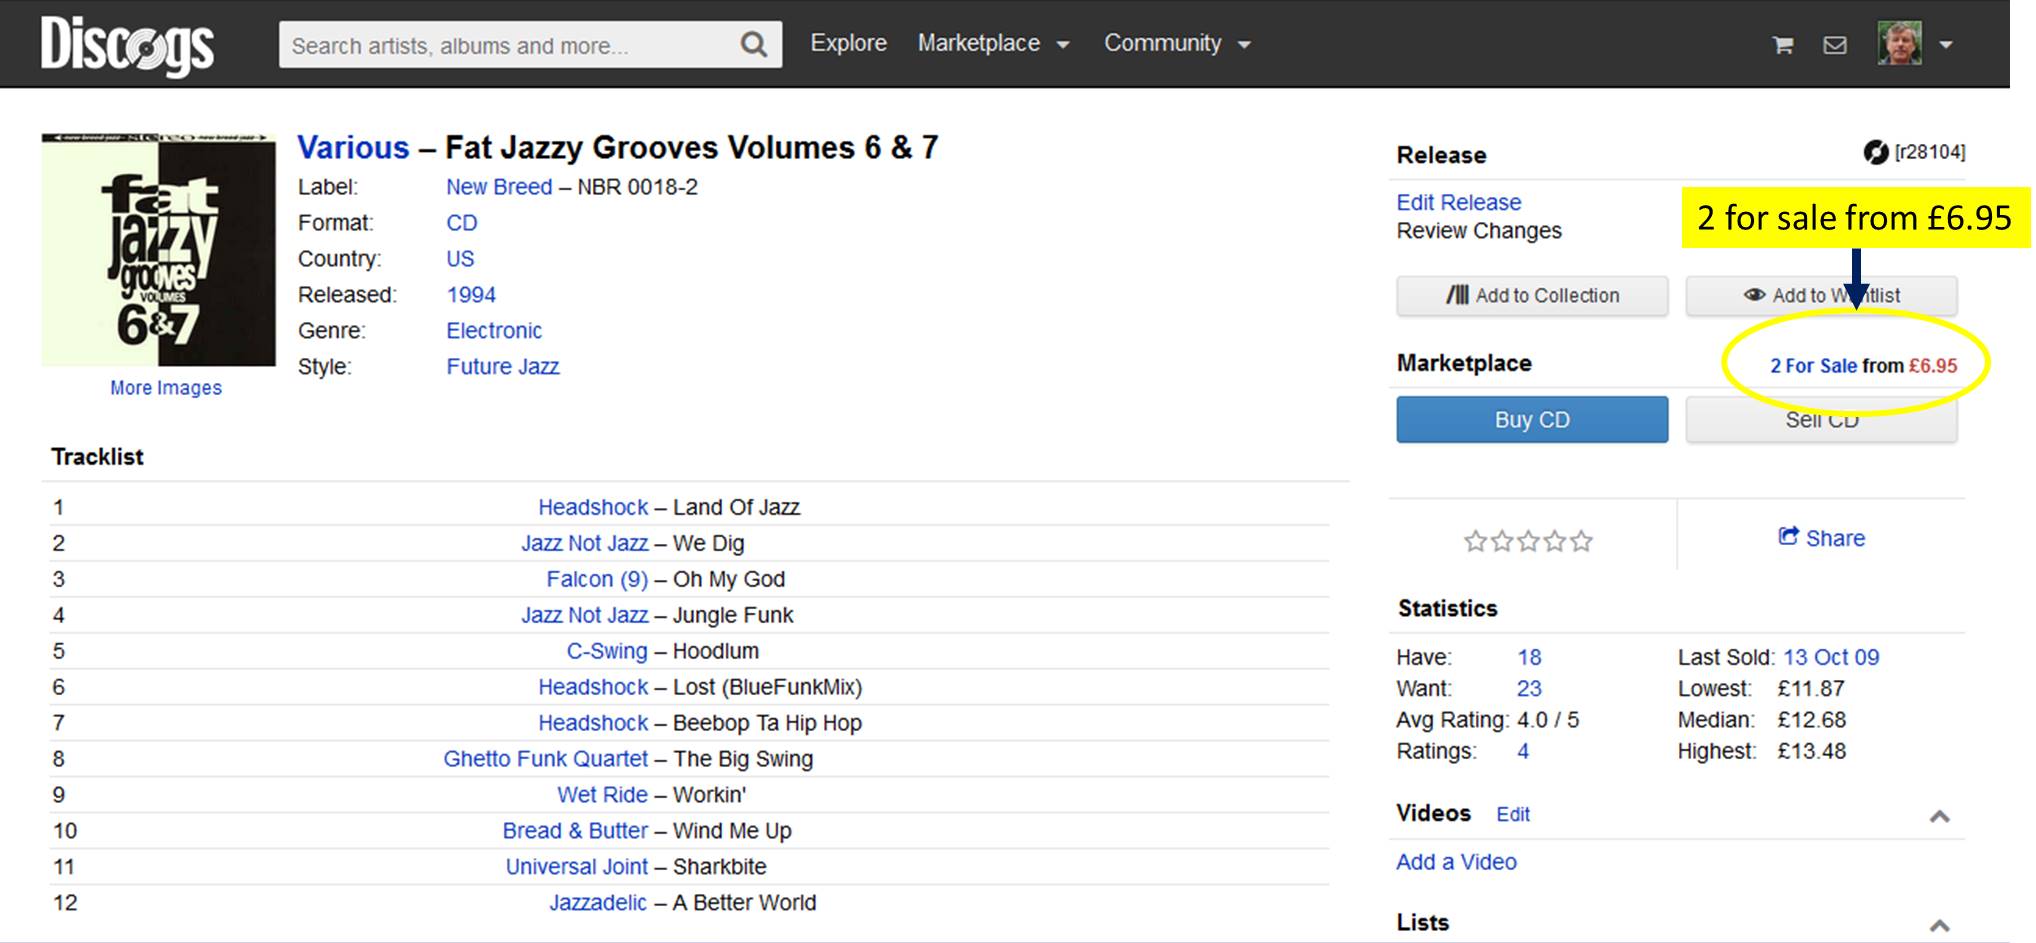Click the Fat Jazzy Grooves album cover
Viewport: 2036px width, 943px height.
click(159, 251)
